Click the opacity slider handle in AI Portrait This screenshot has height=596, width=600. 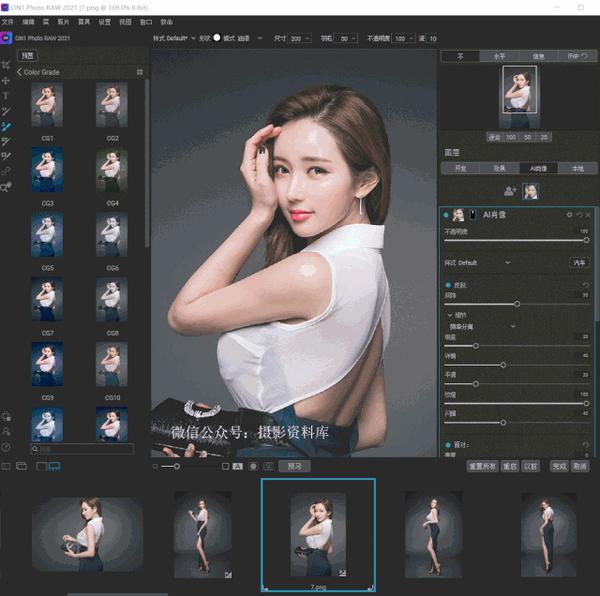(x=586, y=240)
